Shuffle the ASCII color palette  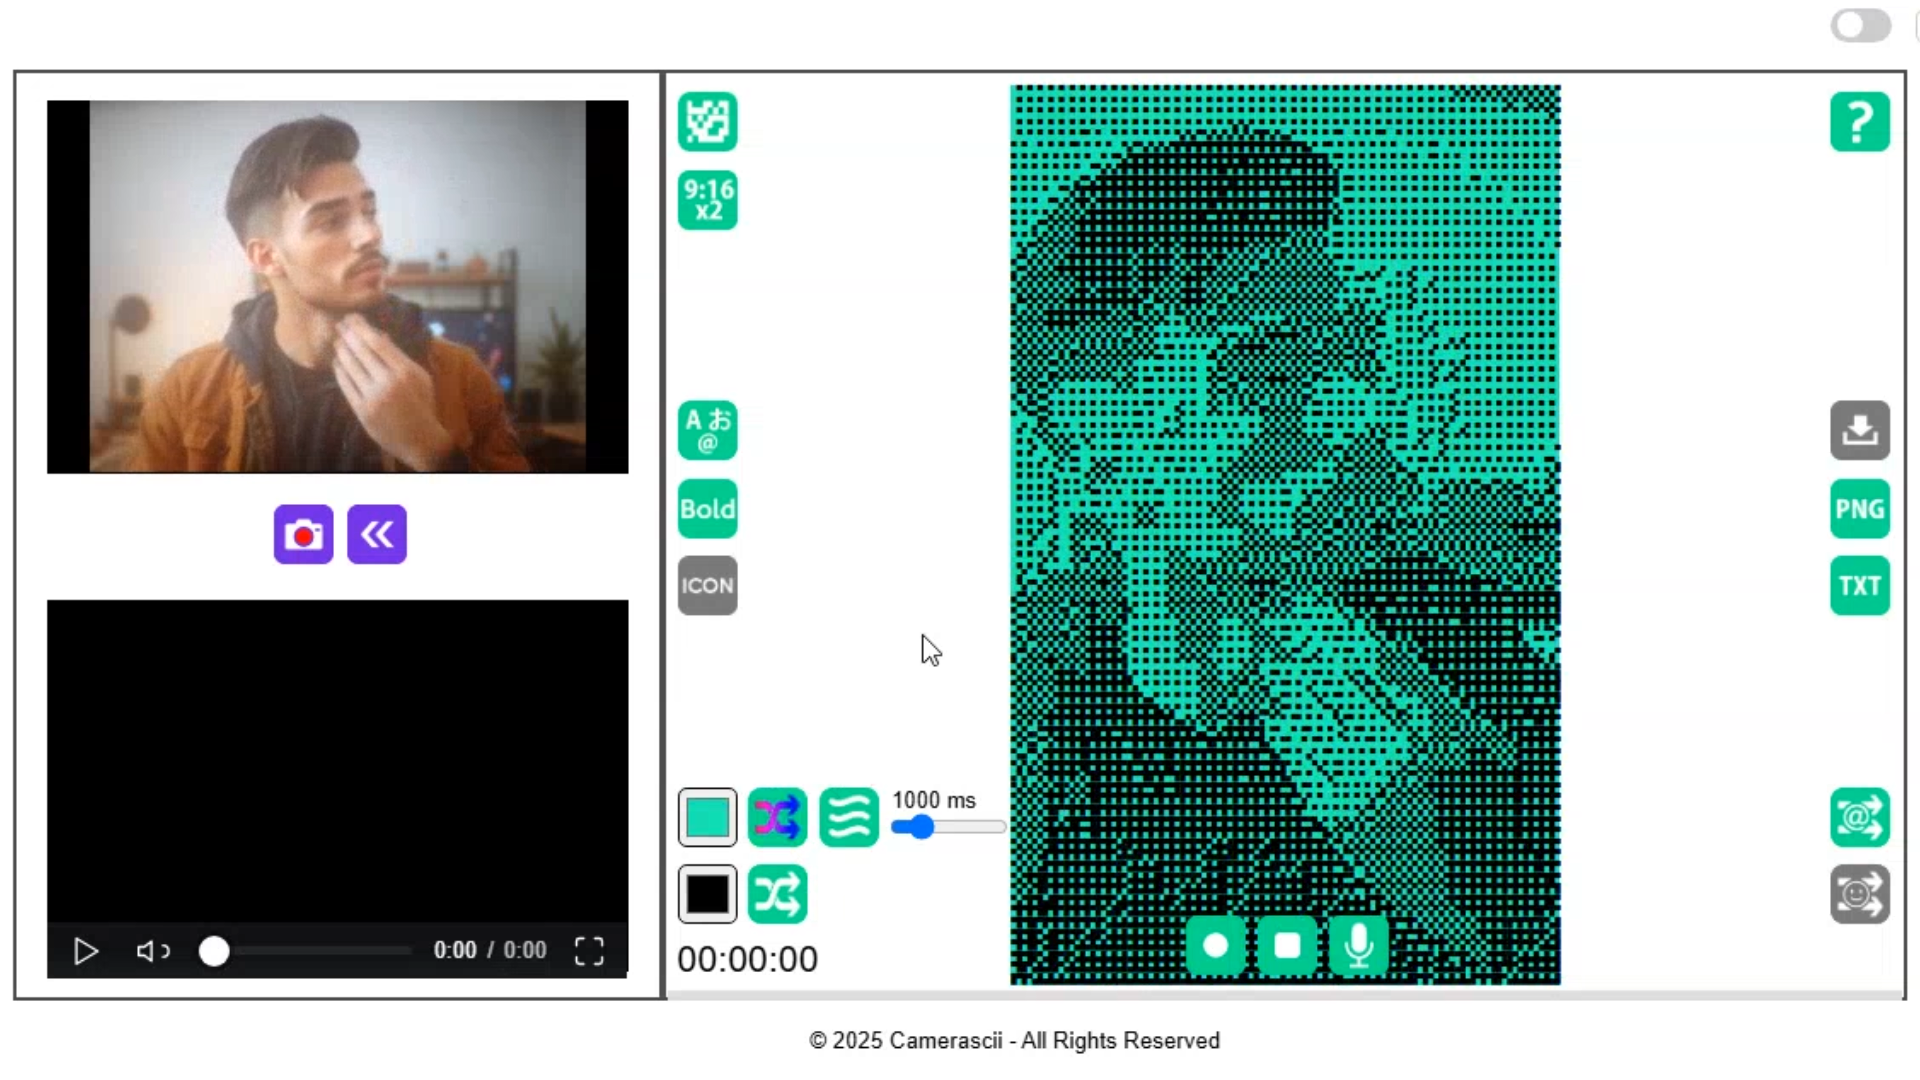(x=778, y=817)
